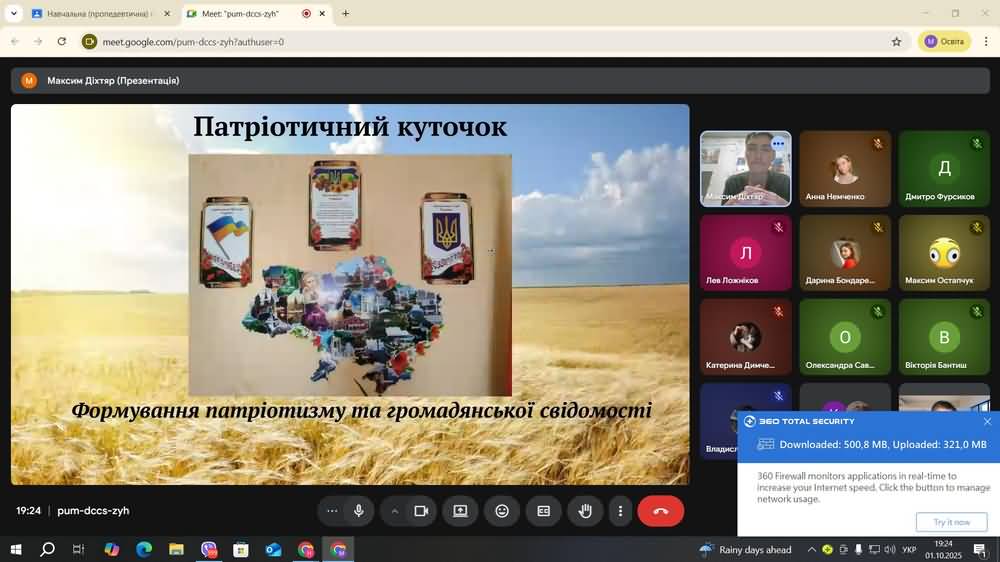Close the 360 Total Security popup

[987, 422]
